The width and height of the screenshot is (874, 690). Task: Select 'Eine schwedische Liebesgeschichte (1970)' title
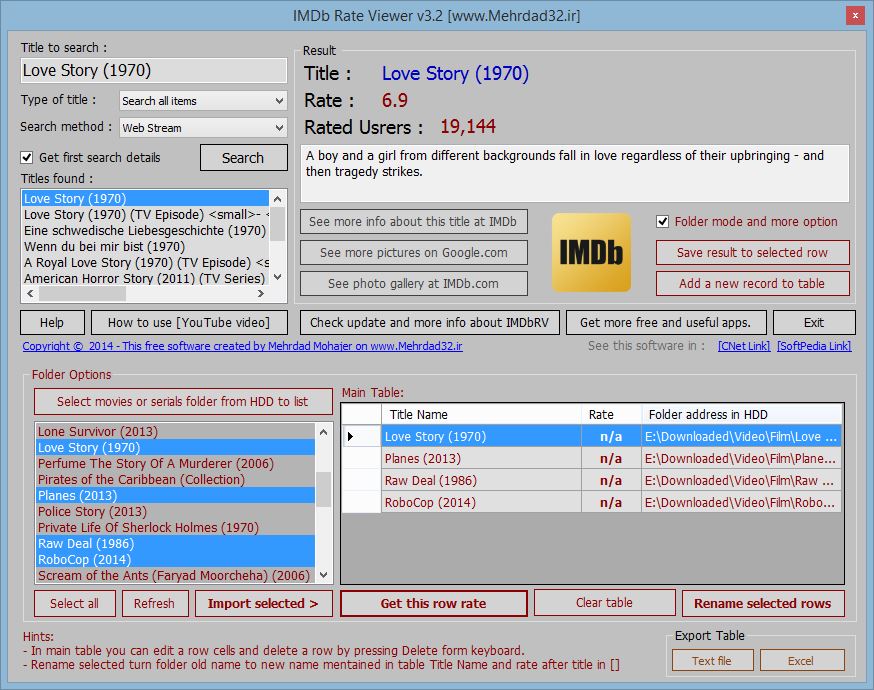[146, 231]
